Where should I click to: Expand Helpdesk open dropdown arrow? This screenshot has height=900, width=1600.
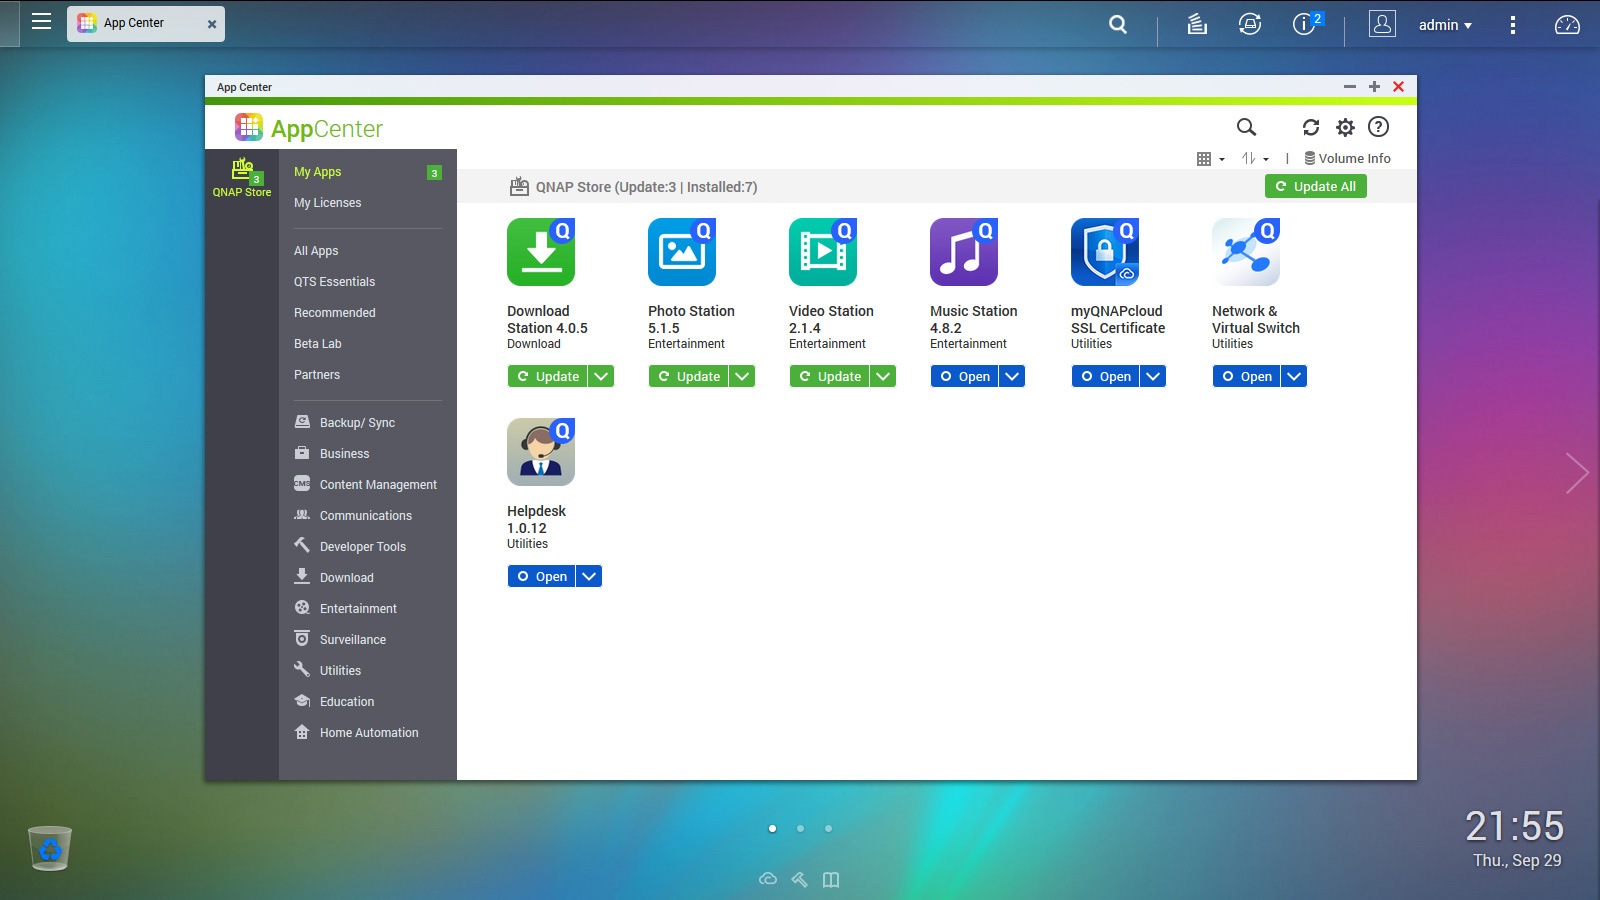pos(589,576)
